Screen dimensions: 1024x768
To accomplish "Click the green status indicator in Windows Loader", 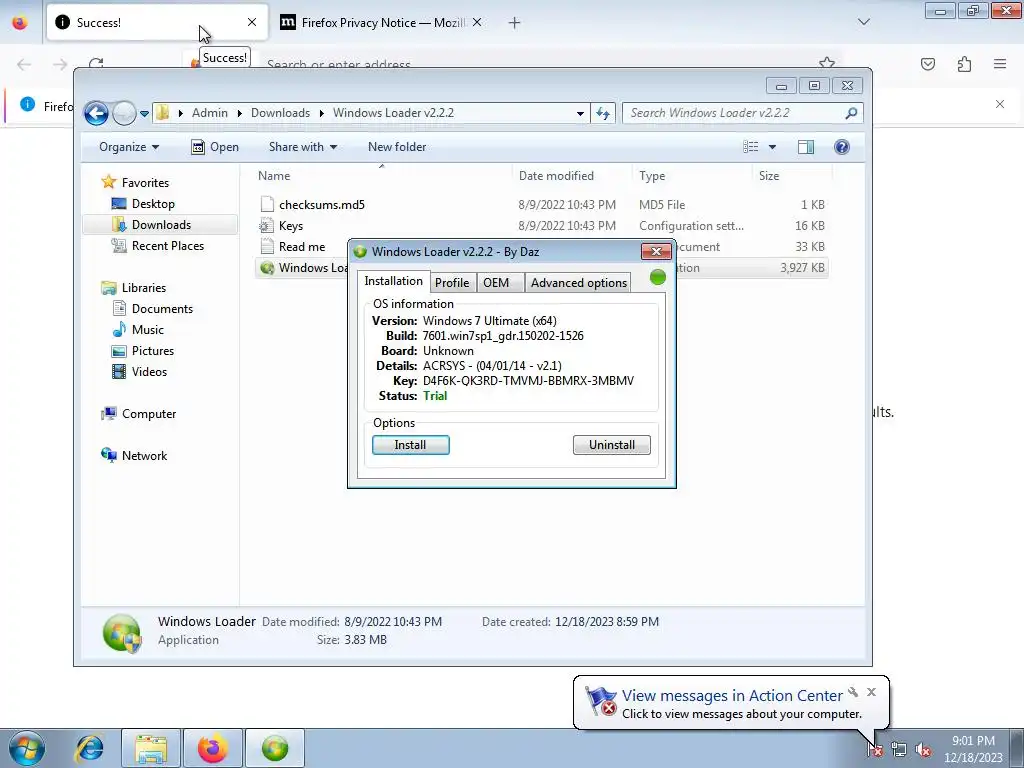I will click(x=658, y=278).
